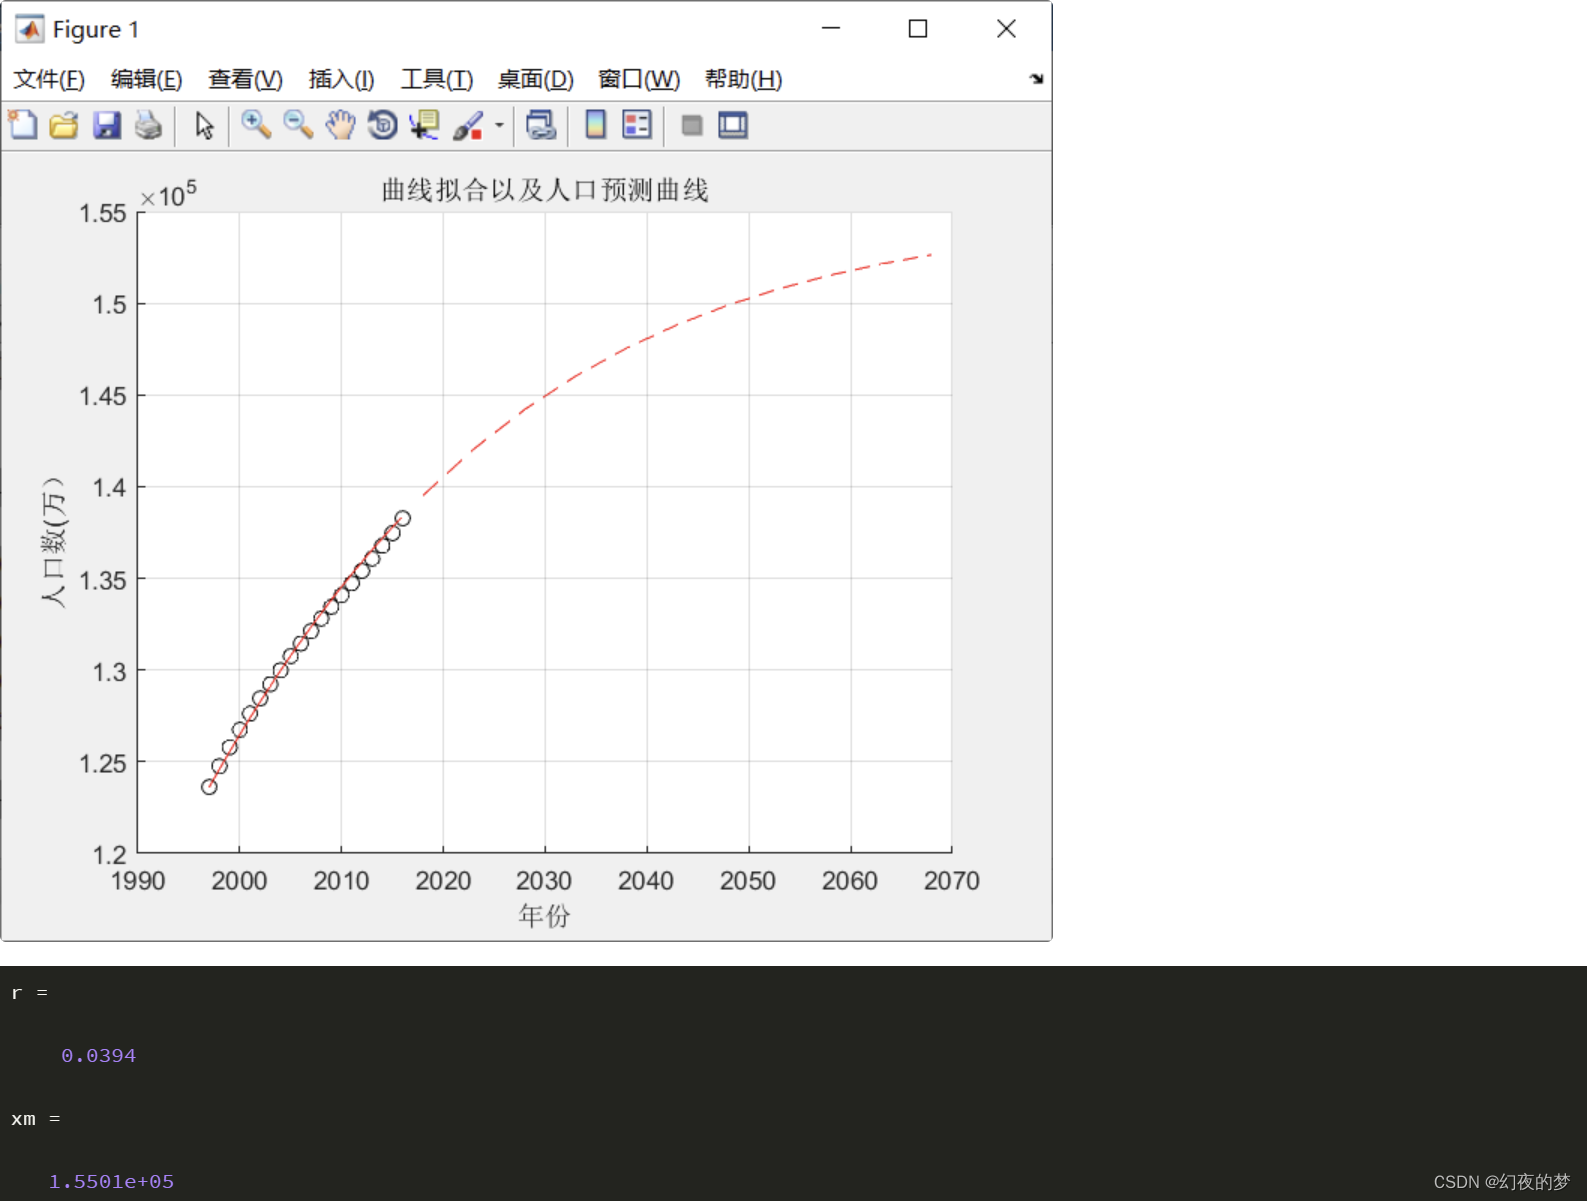Click the axis exponent label ×10^5

point(169,194)
